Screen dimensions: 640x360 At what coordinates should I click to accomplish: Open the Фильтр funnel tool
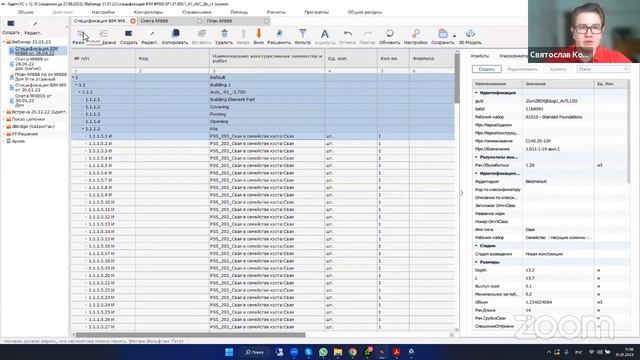tap(302, 33)
